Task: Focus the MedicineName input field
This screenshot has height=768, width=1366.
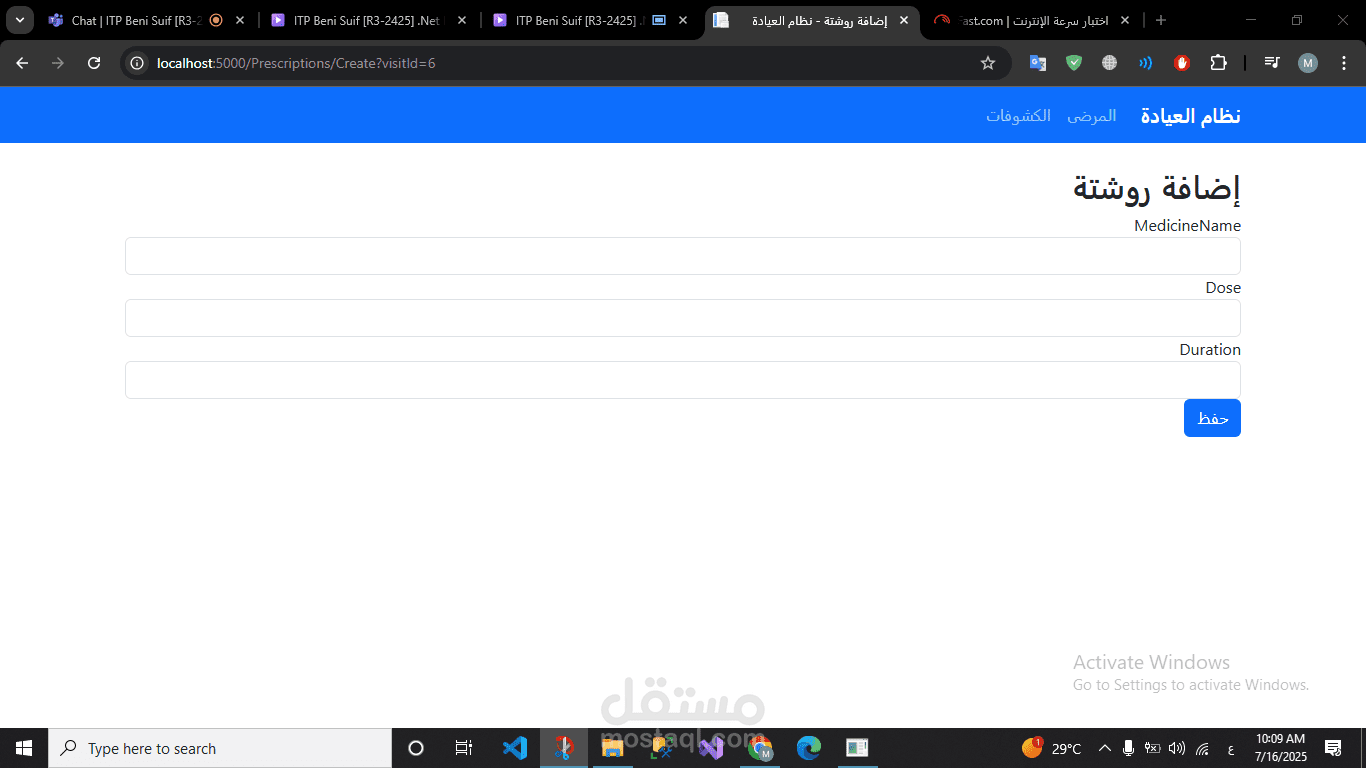Action: (x=683, y=256)
